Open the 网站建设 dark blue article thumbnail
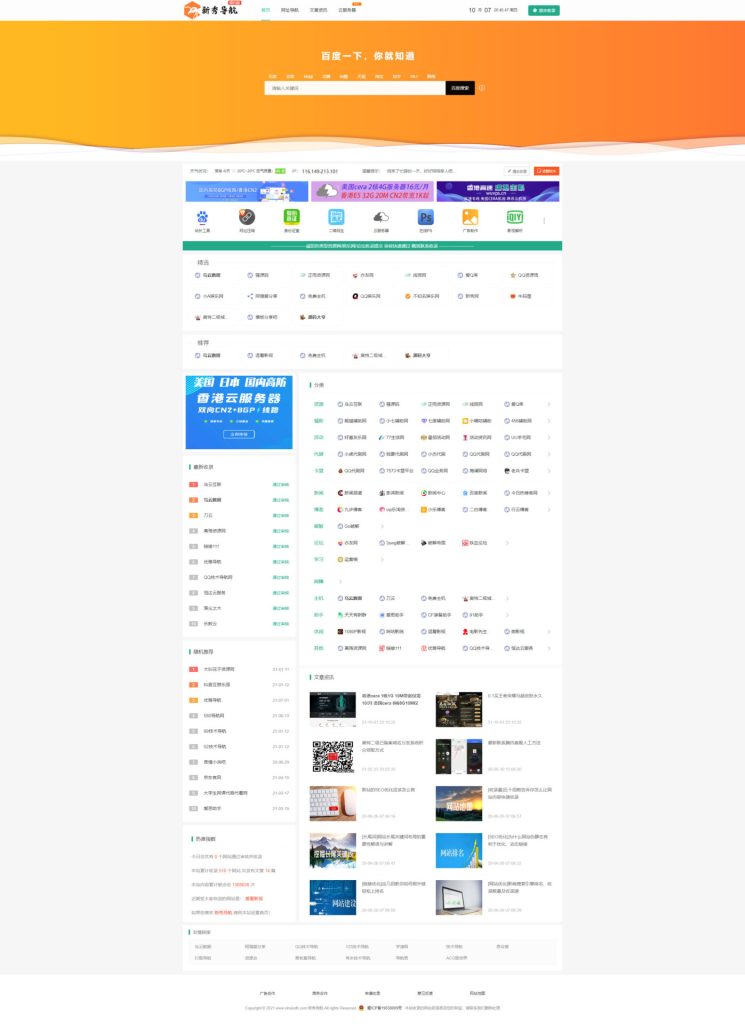The image size is (745, 1024). point(333,897)
